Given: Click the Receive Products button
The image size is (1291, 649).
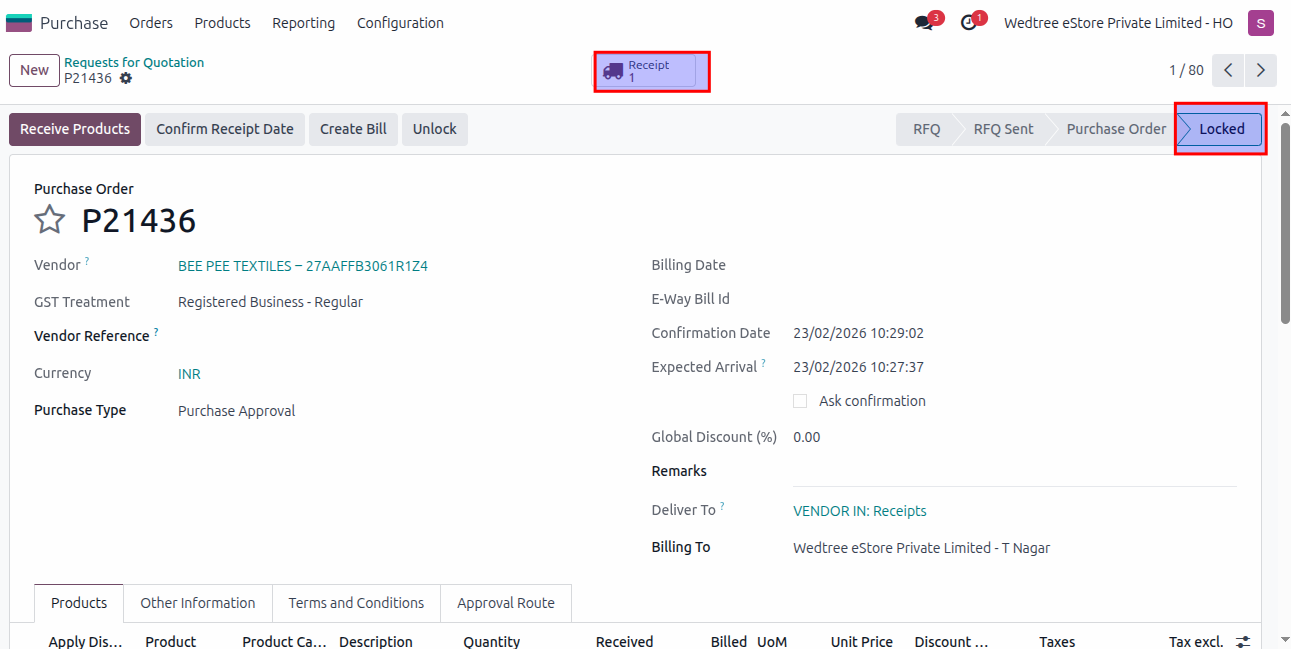Looking at the screenshot, I should pyautogui.click(x=75, y=129).
